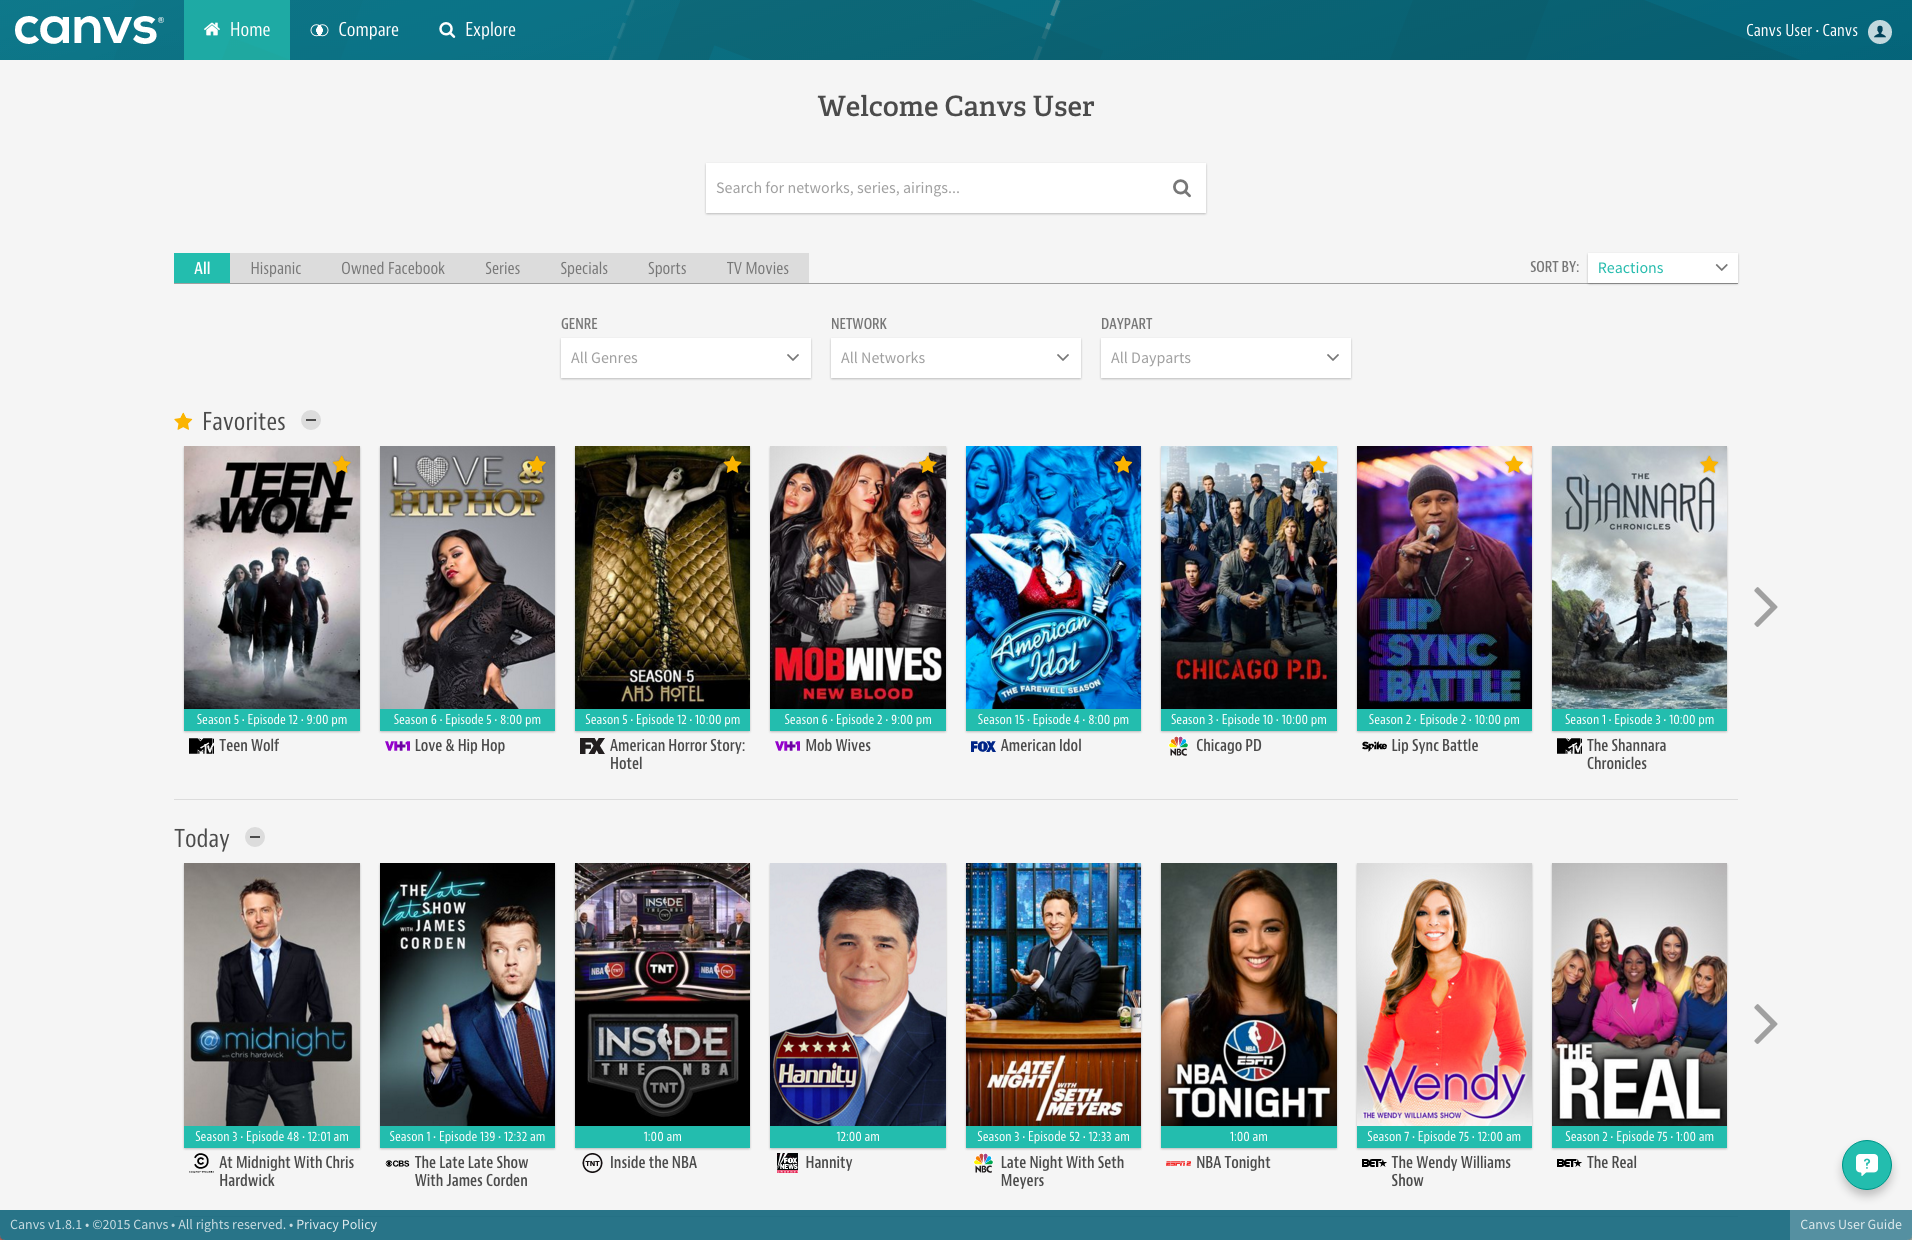Open the Explore nav tab
The width and height of the screenshot is (1912, 1240).
pos(477,30)
